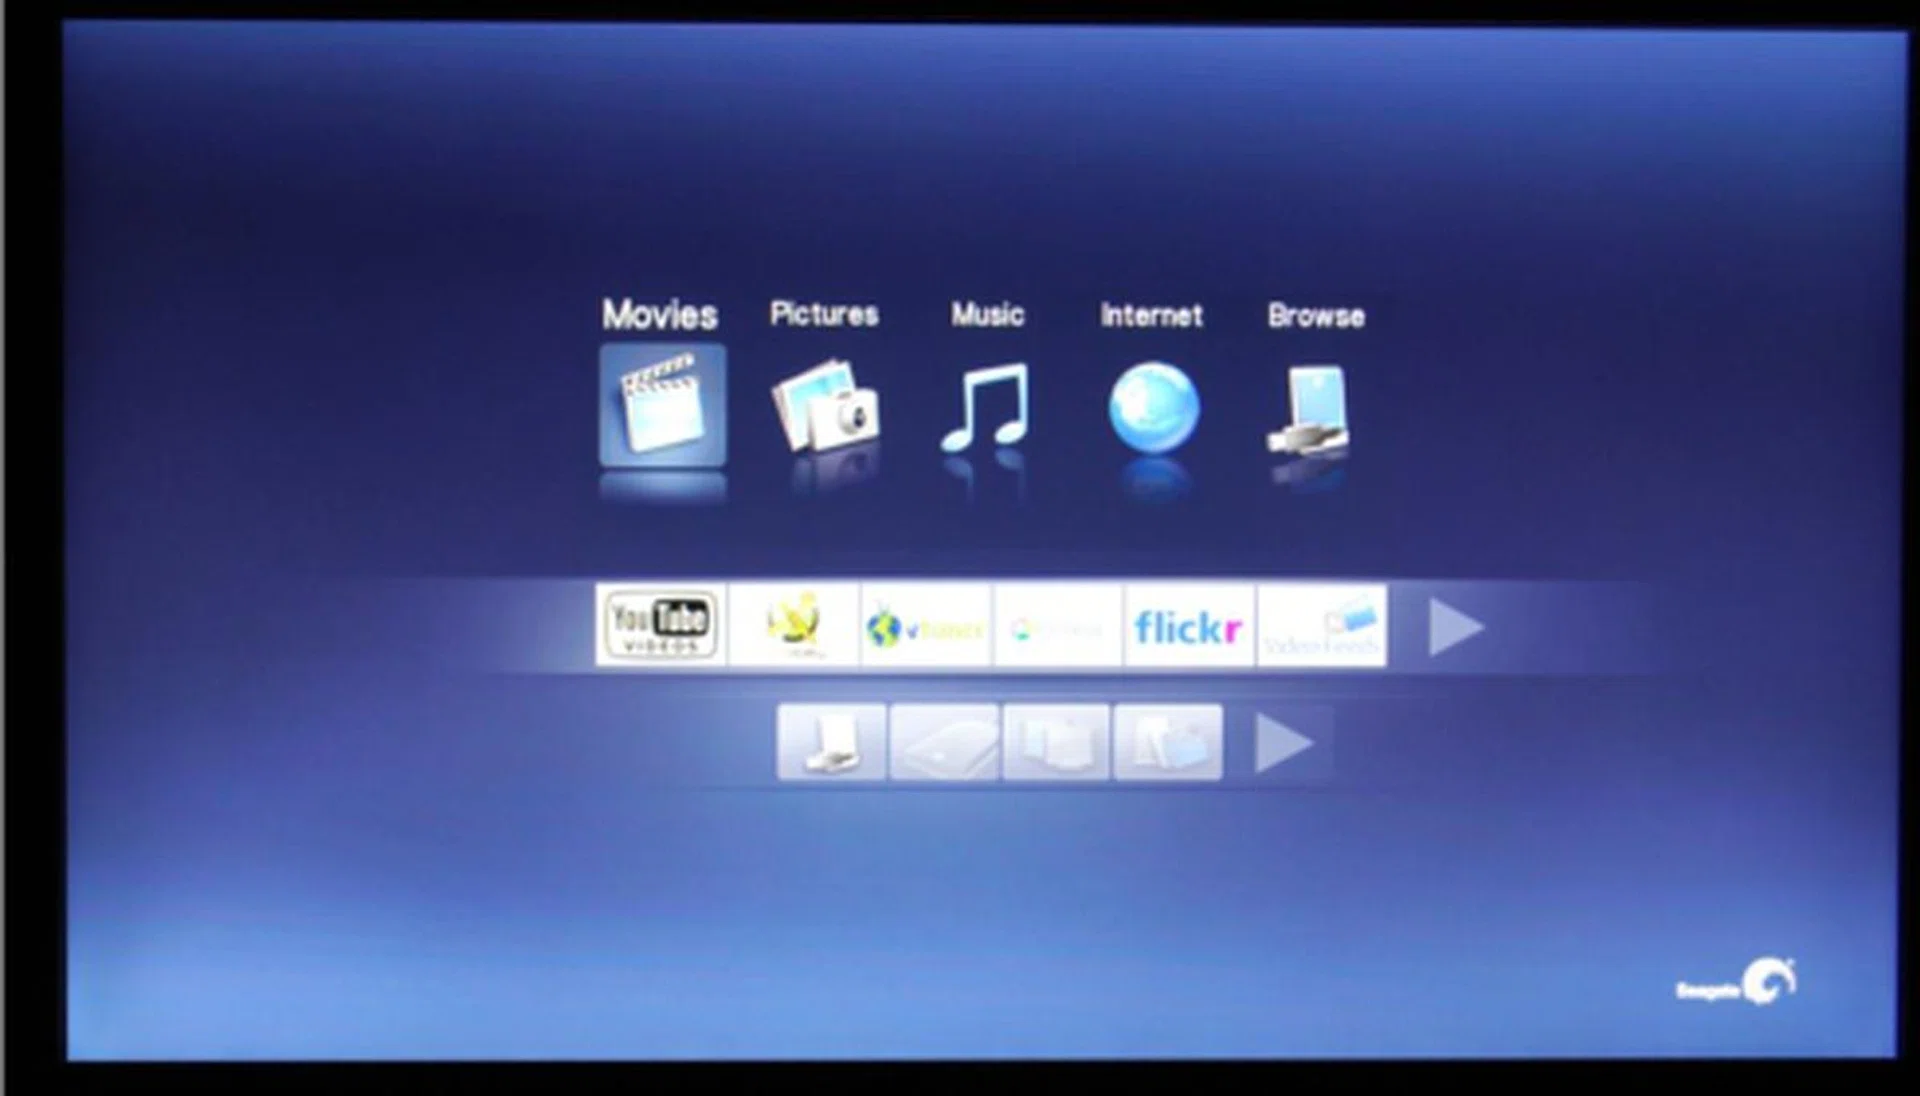The width and height of the screenshot is (1920, 1096).
Task: Open the Pictures camera icon
Action: pyautogui.click(x=825, y=408)
